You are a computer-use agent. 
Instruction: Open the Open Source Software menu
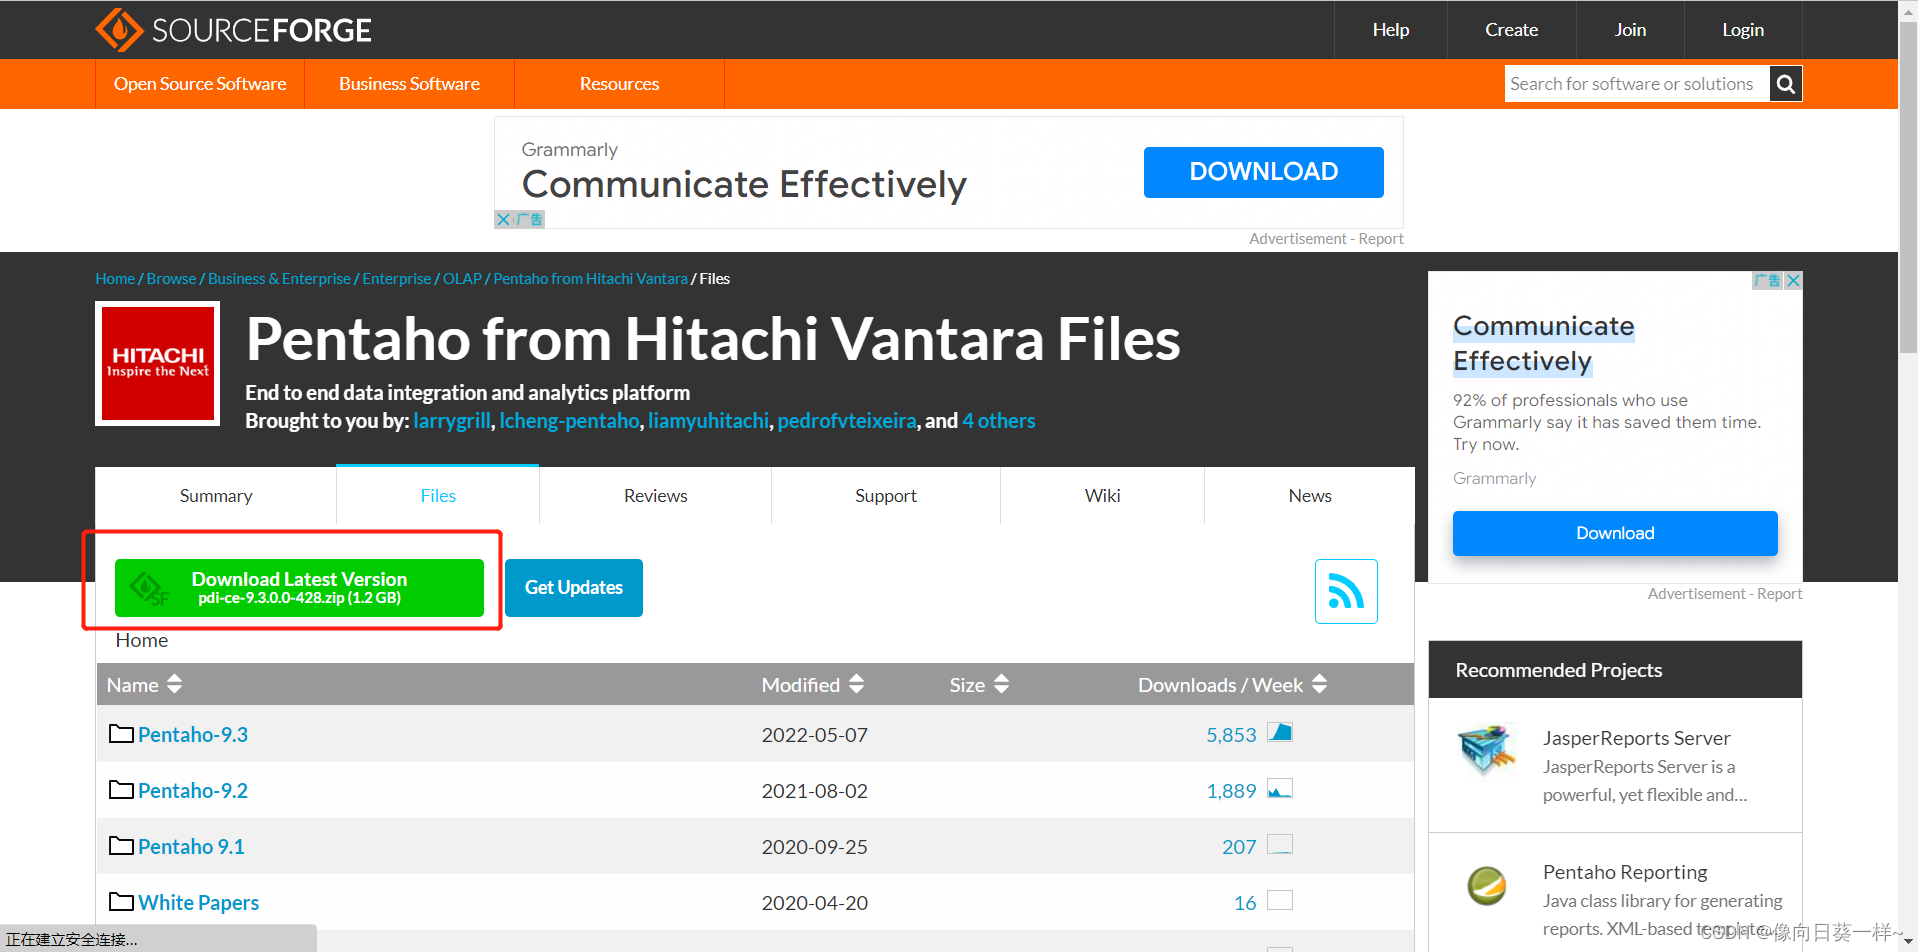point(200,84)
